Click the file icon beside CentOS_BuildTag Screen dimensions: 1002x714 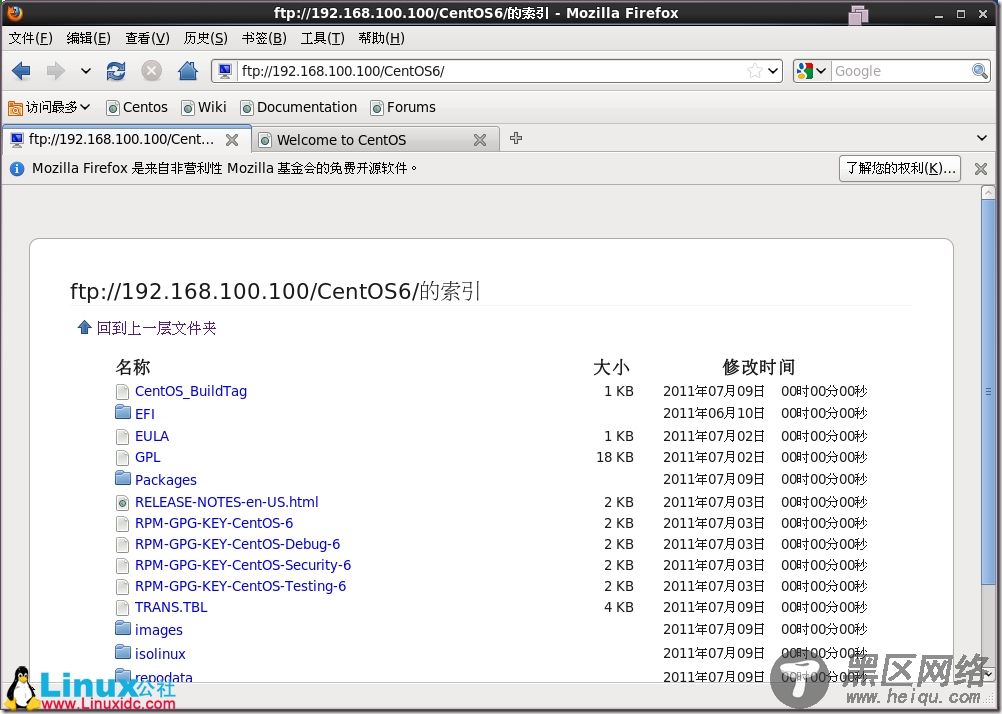pyautogui.click(x=123, y=392)
